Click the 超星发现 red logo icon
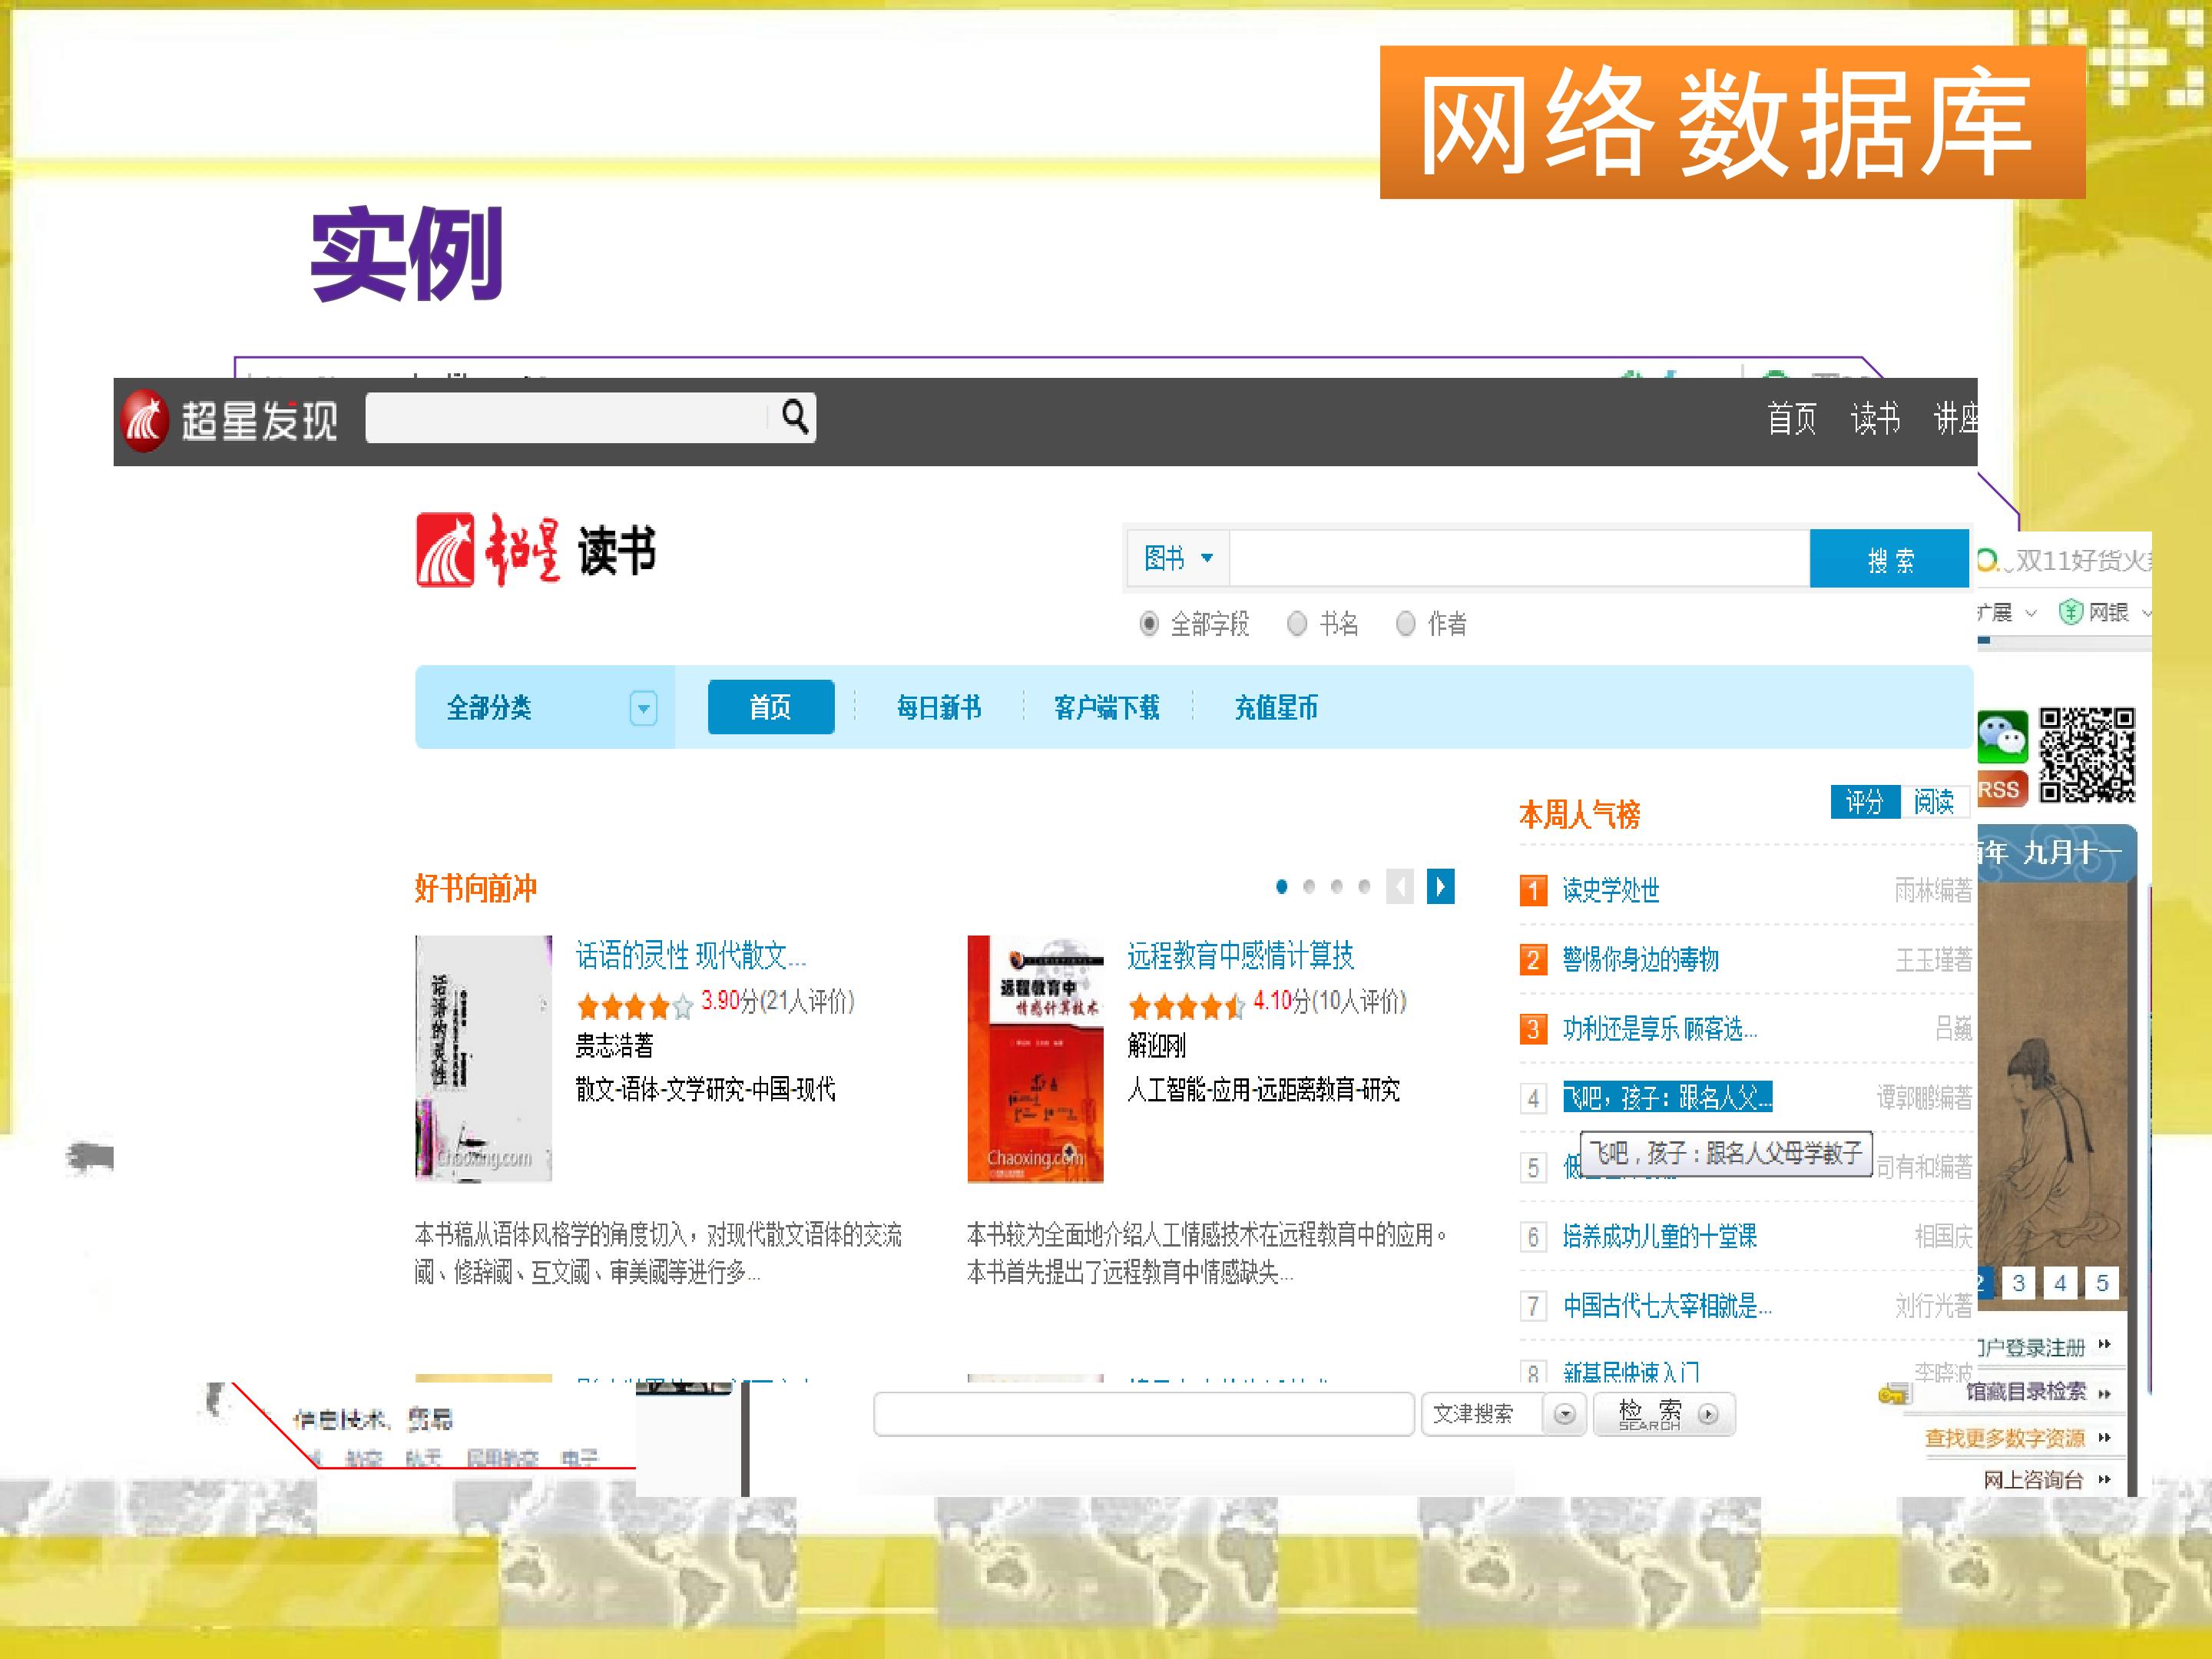This screenshot has height=1659, width=2212. tap(146, 420)
